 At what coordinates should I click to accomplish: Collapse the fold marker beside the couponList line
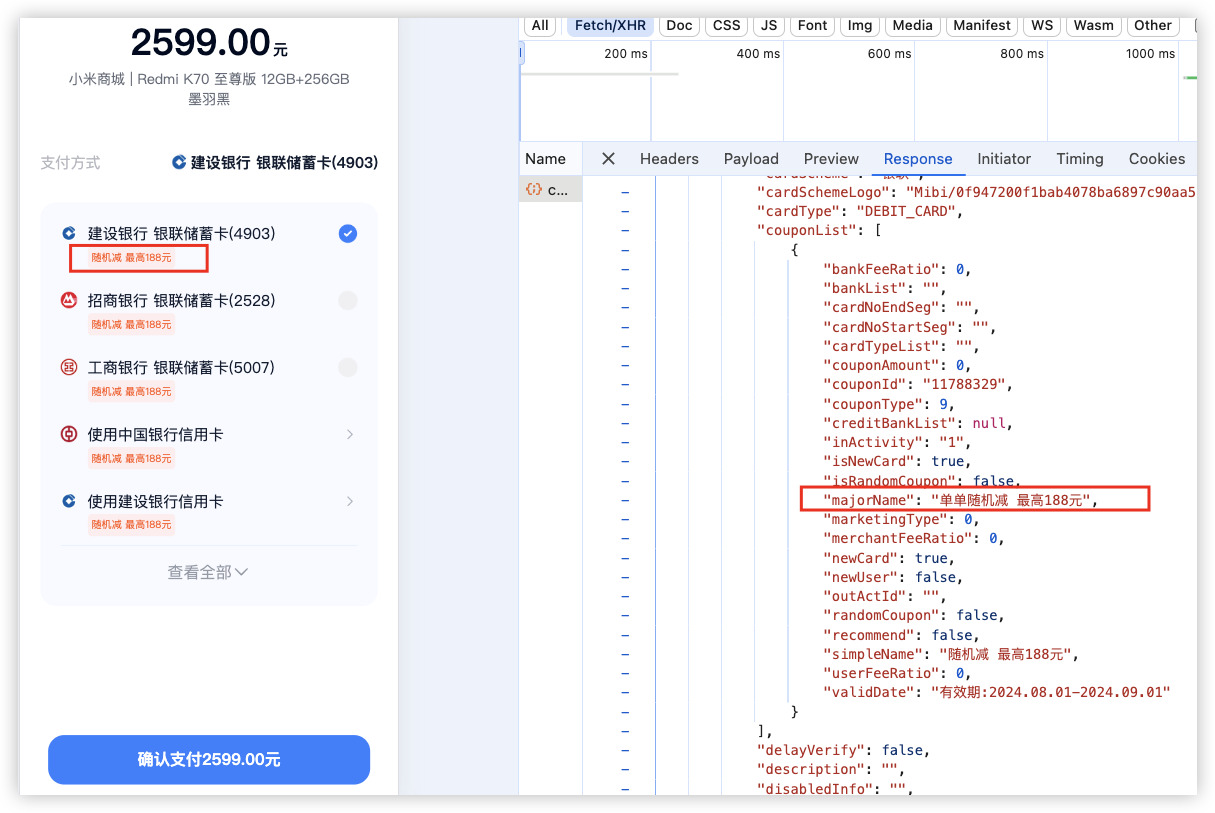pyautogui.click(x=625, y=230)
